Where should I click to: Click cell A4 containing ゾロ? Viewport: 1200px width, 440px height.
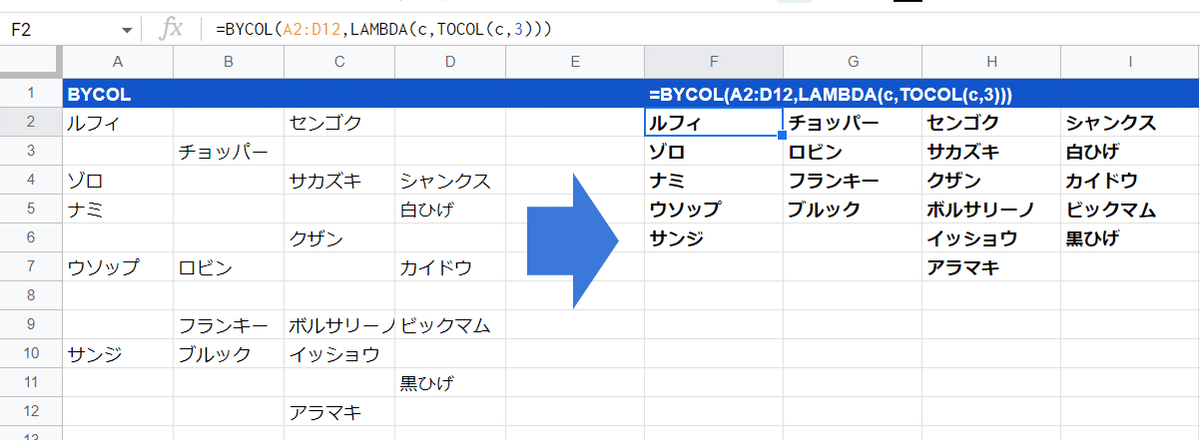pos(117,182)
